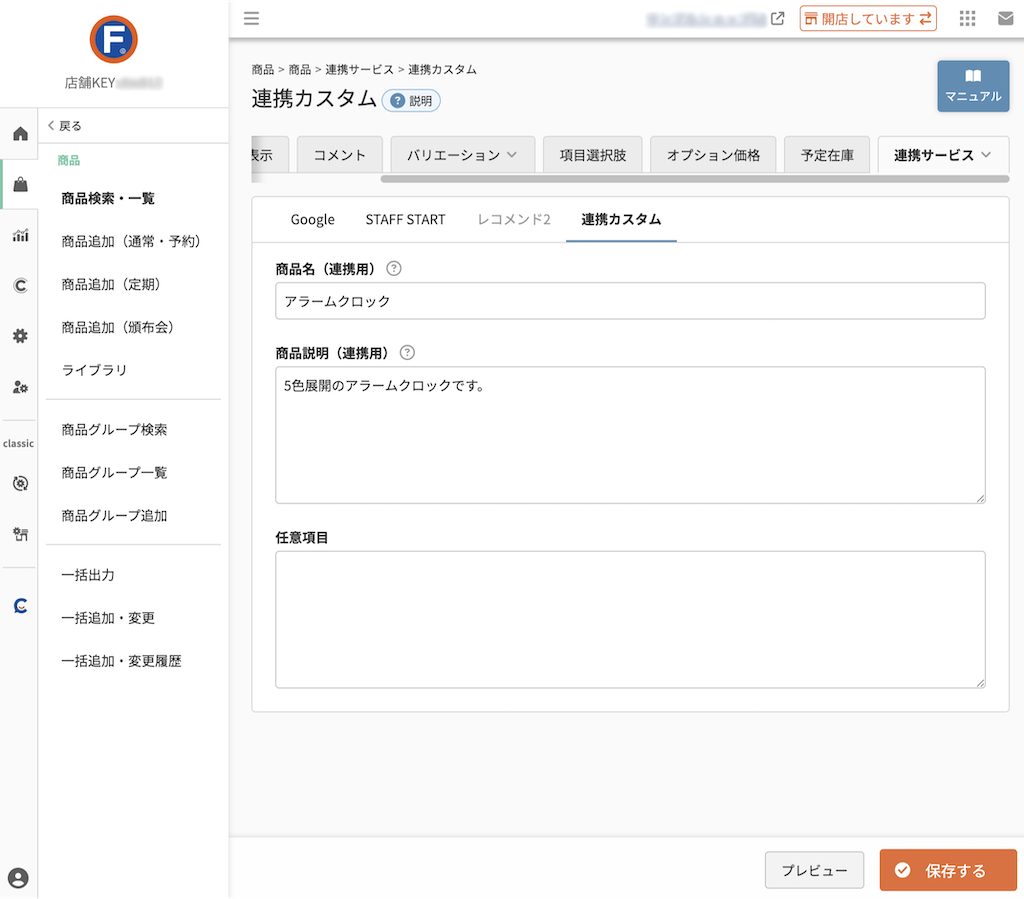Toggle the hamburger menu icon

pos(251,18)
